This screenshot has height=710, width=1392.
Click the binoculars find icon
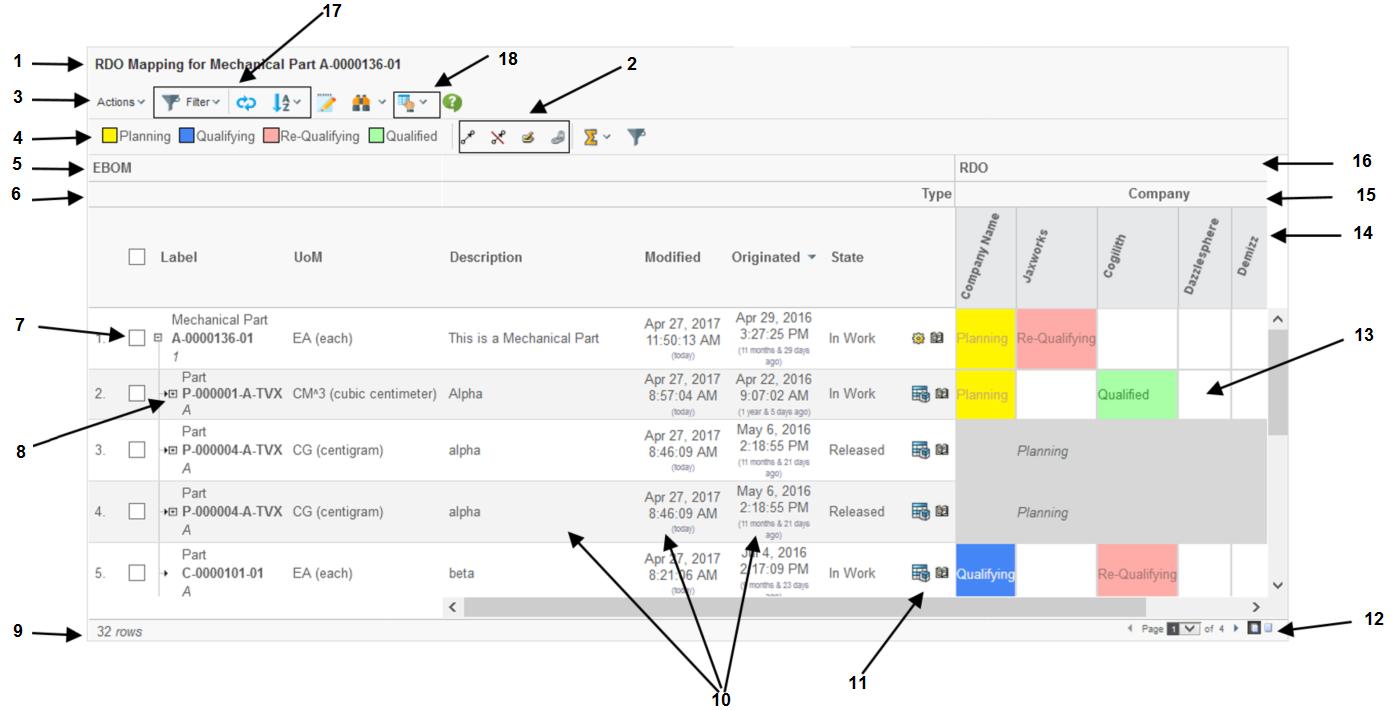point(362,102)
